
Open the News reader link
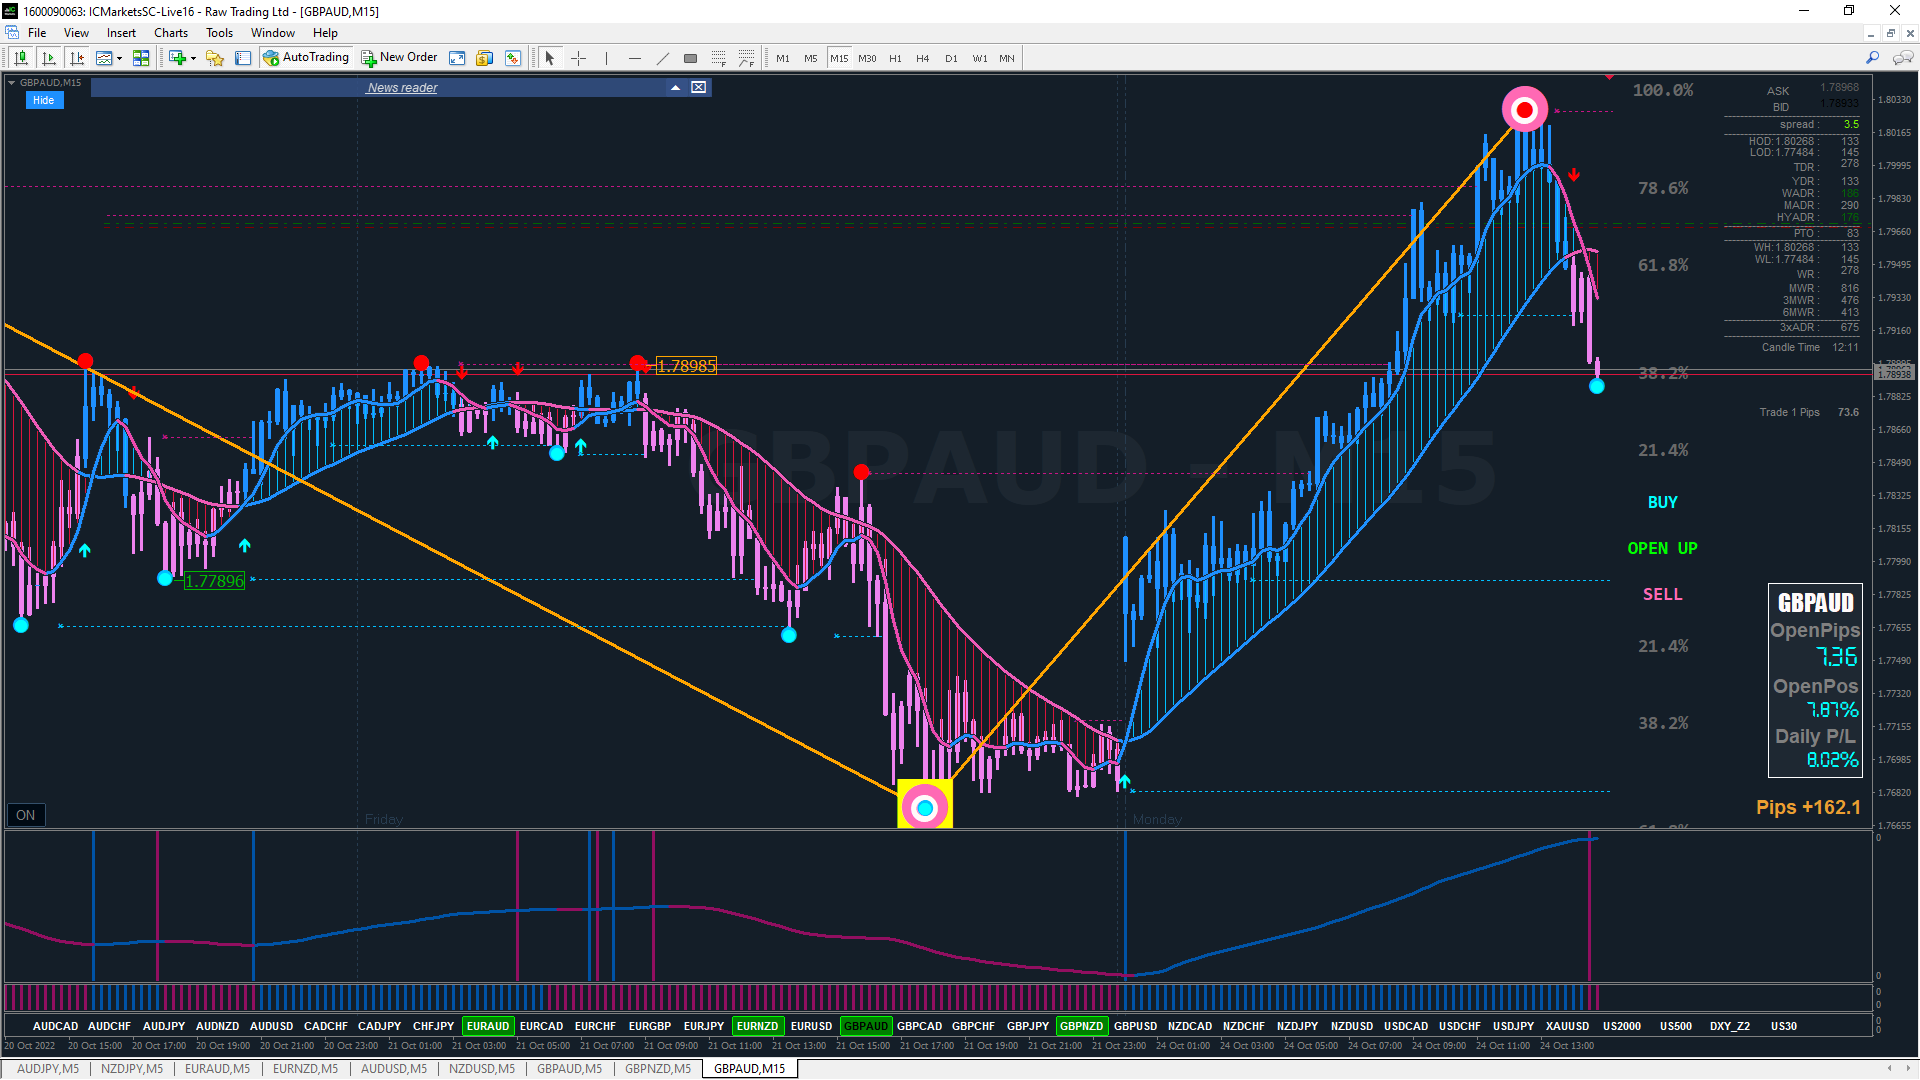pyautogui.click(x=402, y=88)
